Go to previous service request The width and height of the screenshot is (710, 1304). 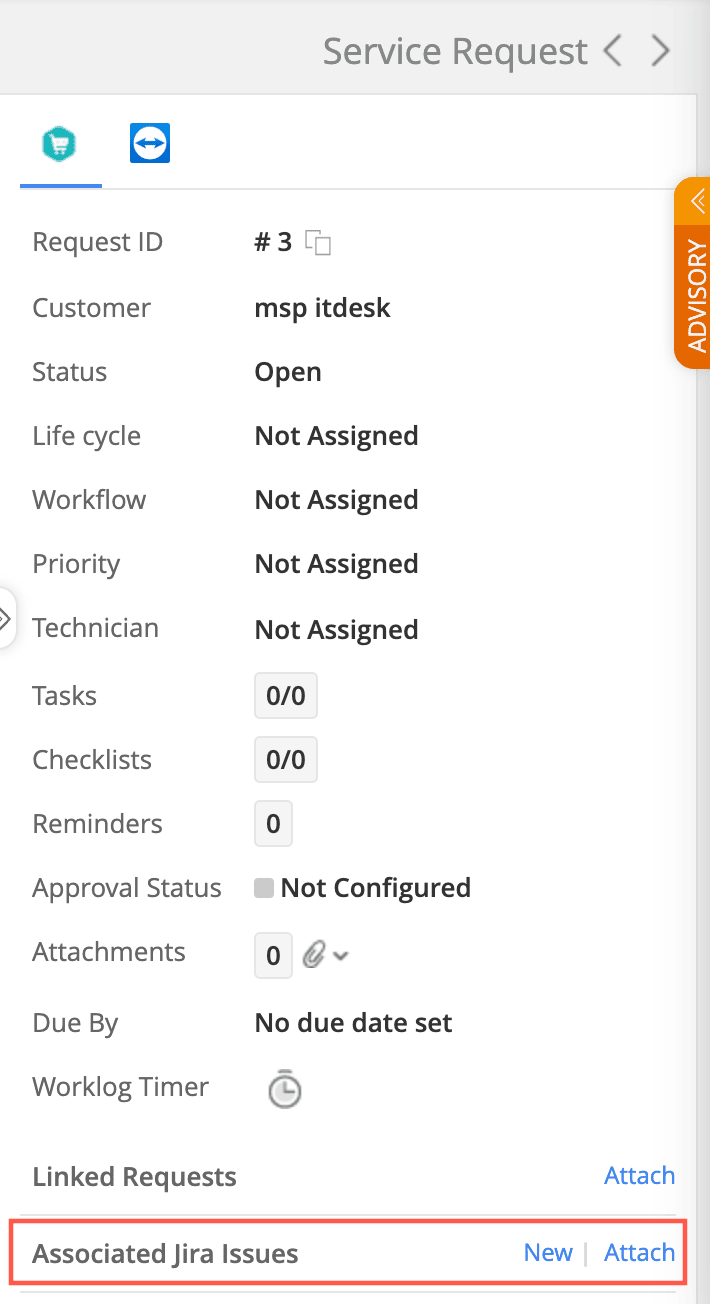[x=613, y=50]
